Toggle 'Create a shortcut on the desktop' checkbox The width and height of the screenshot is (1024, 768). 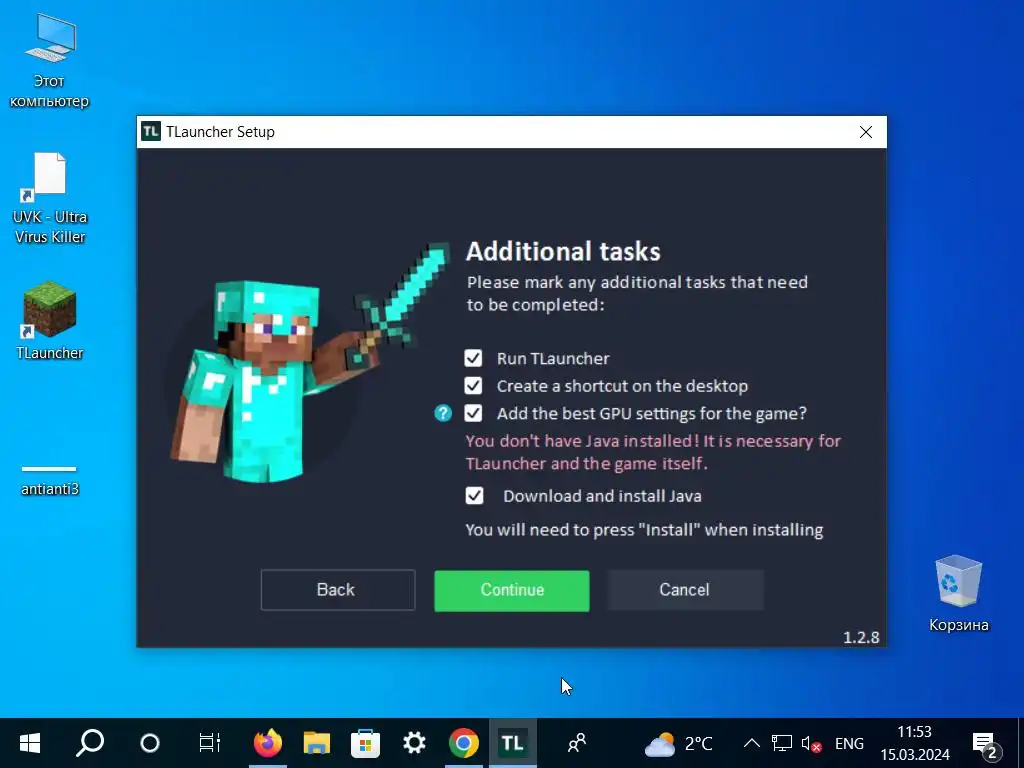[x=473, y=385]
